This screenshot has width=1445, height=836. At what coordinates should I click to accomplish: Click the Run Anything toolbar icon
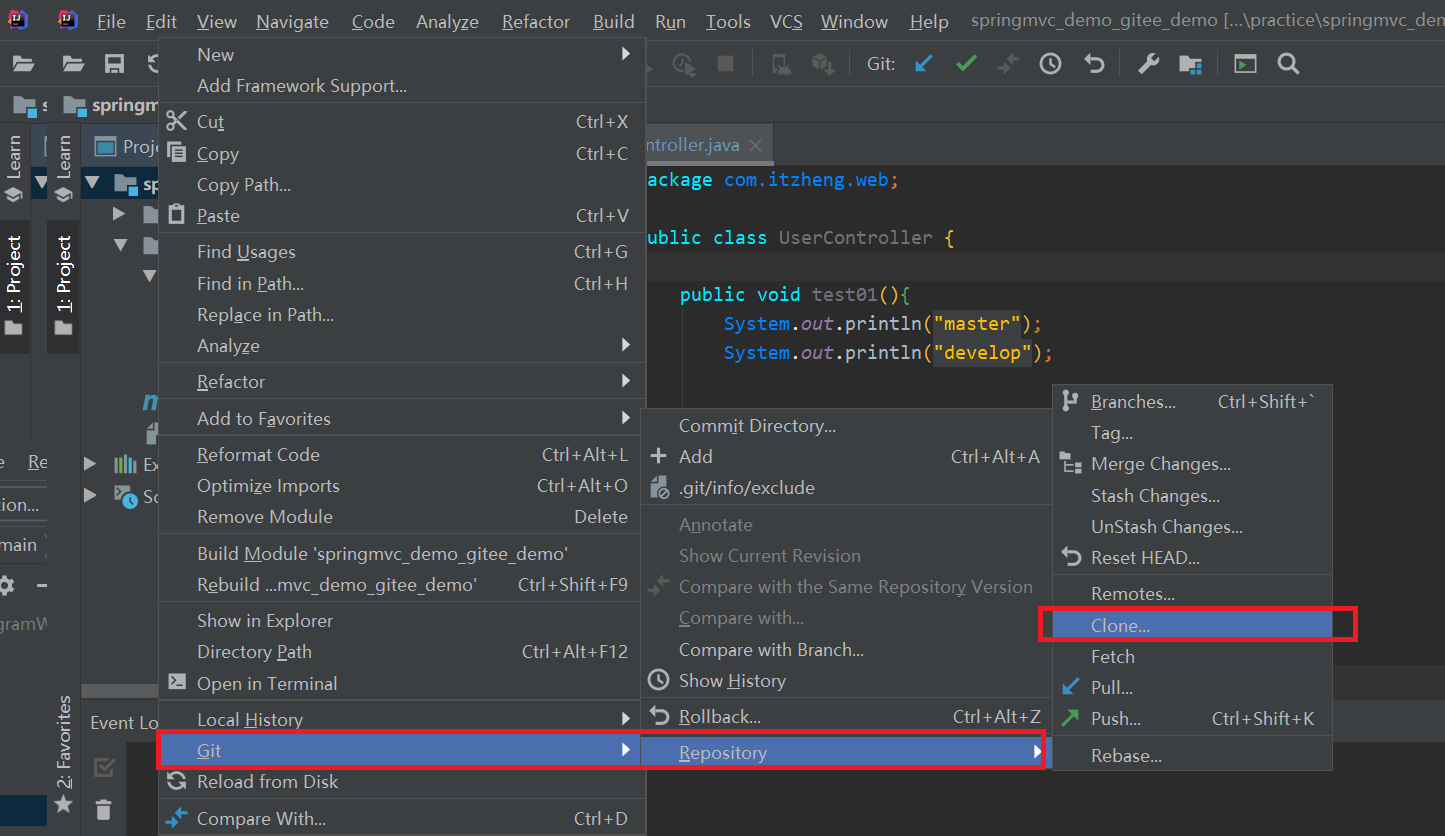[1245, 64]
